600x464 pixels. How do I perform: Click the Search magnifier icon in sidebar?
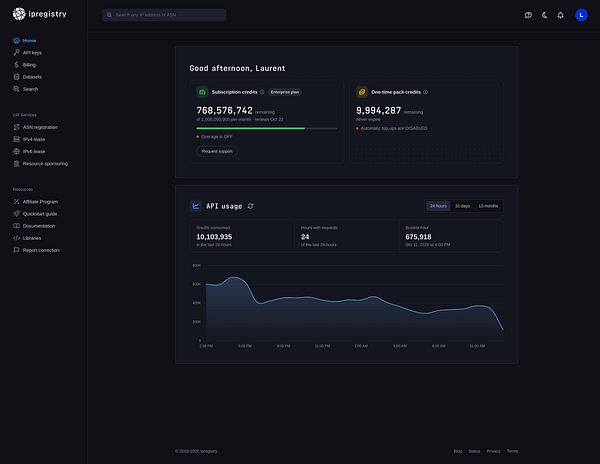16,89
